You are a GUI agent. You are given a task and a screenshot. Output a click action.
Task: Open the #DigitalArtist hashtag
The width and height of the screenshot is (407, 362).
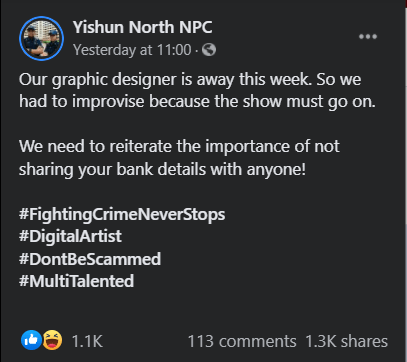point(70,236)
